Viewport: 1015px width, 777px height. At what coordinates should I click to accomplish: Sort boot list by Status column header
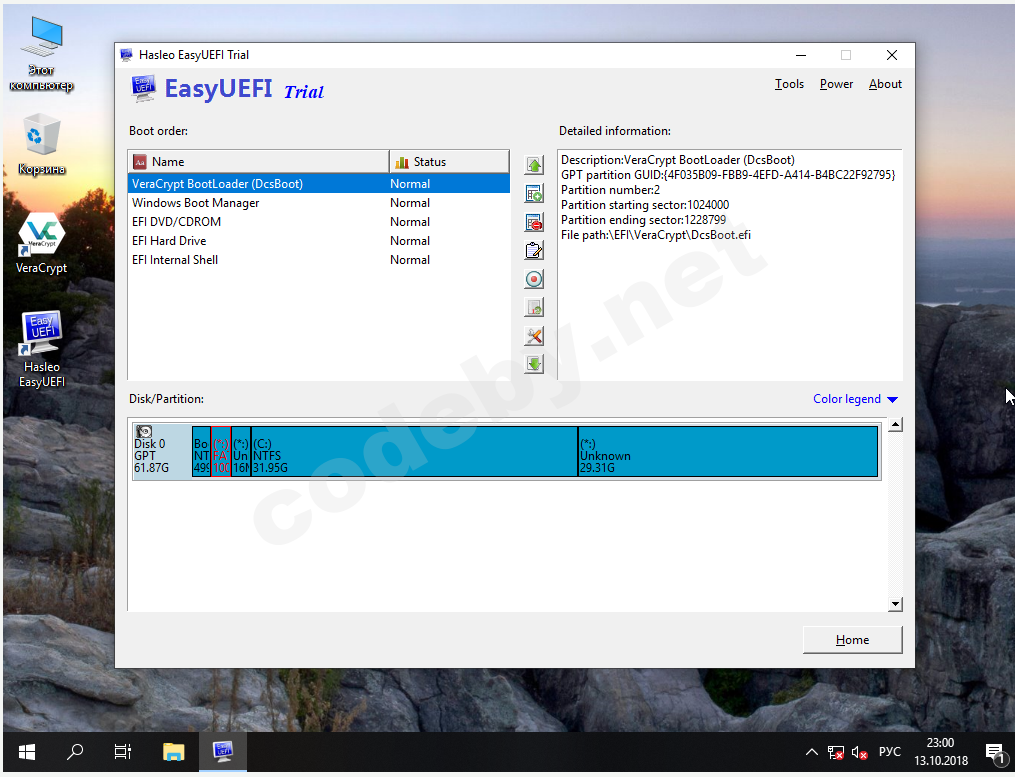449,162
